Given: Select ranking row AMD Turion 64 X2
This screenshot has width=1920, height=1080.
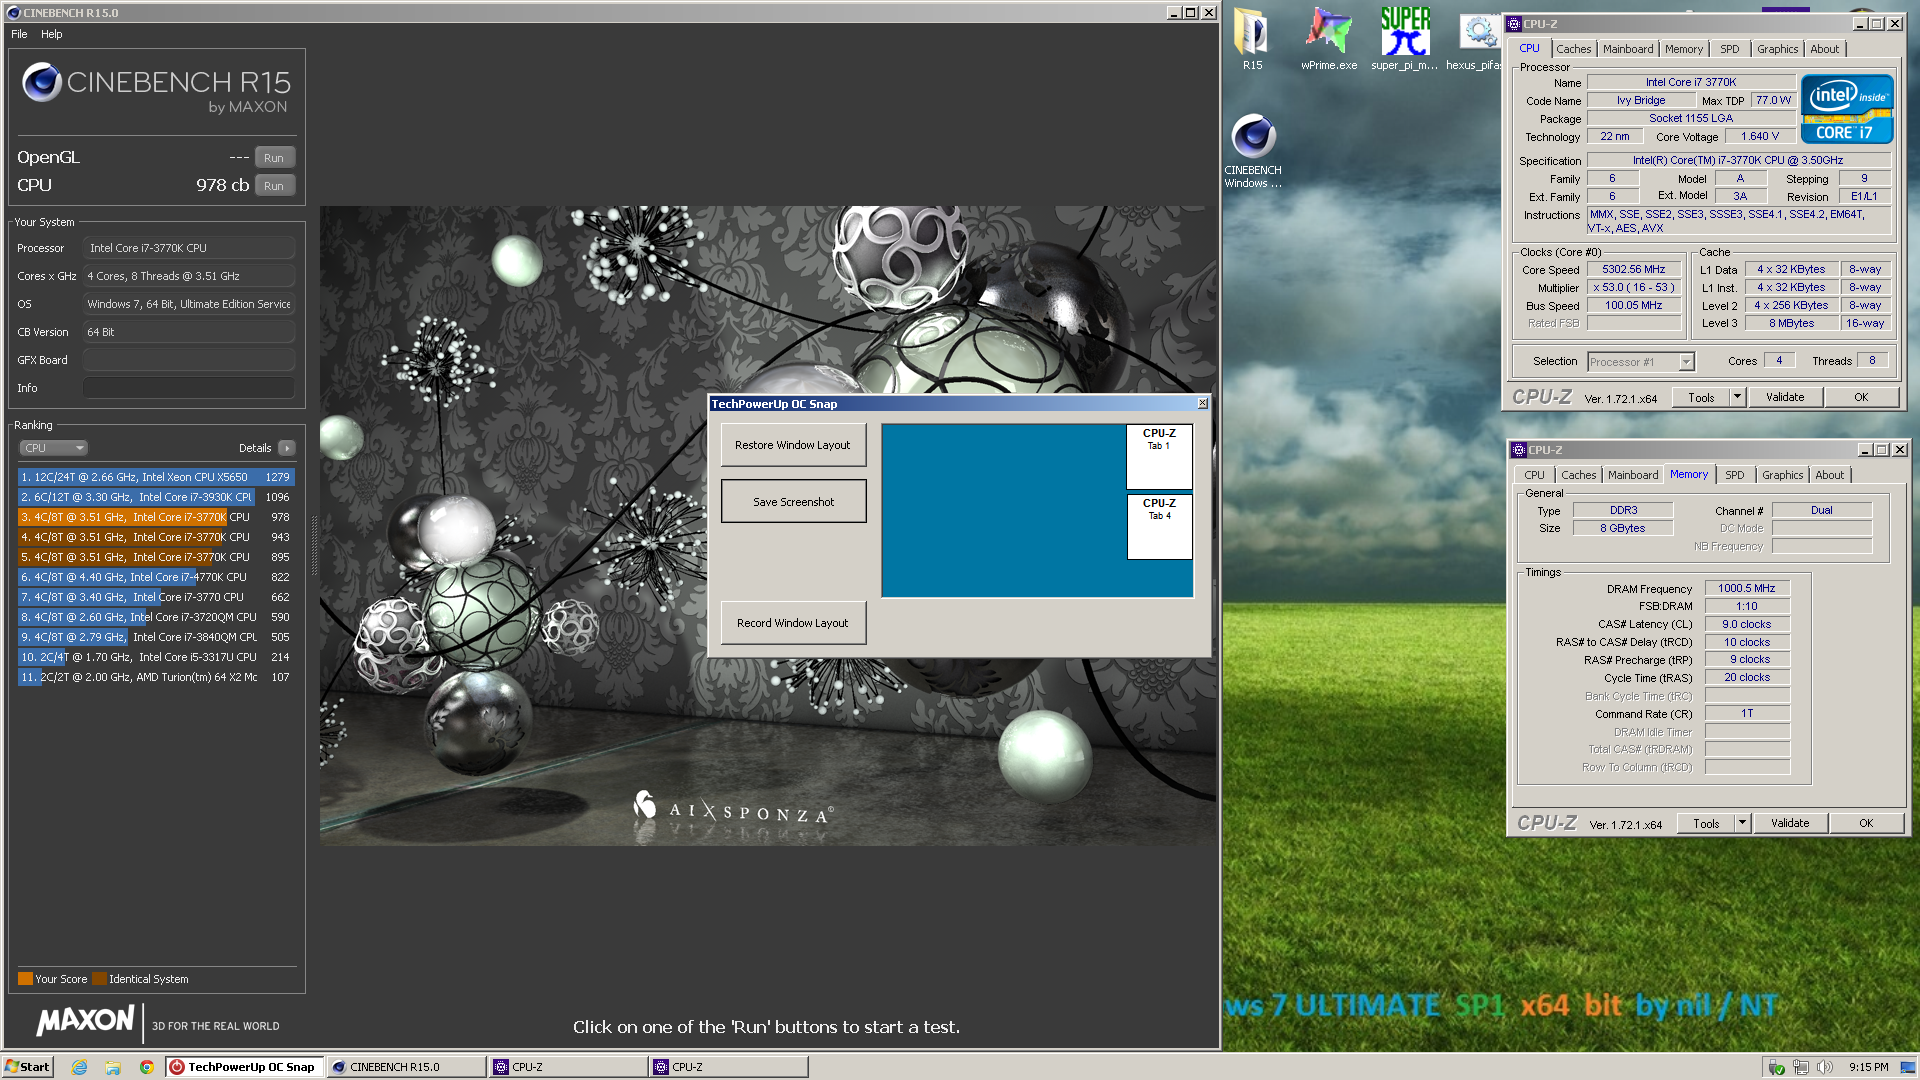Looking at the screenshot, I should 155,677.
